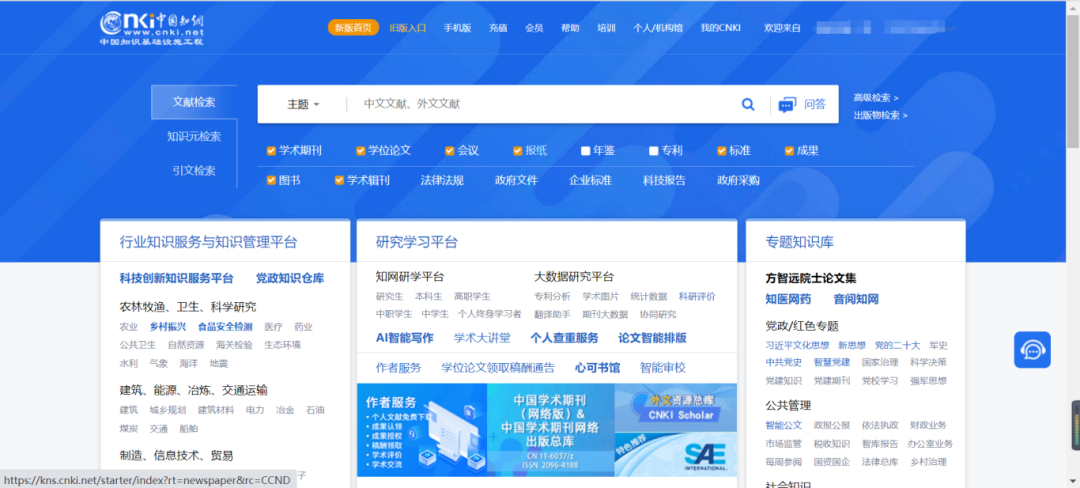Click the AI智能写作 link
1080x488 pixels.
coord(404,337)
